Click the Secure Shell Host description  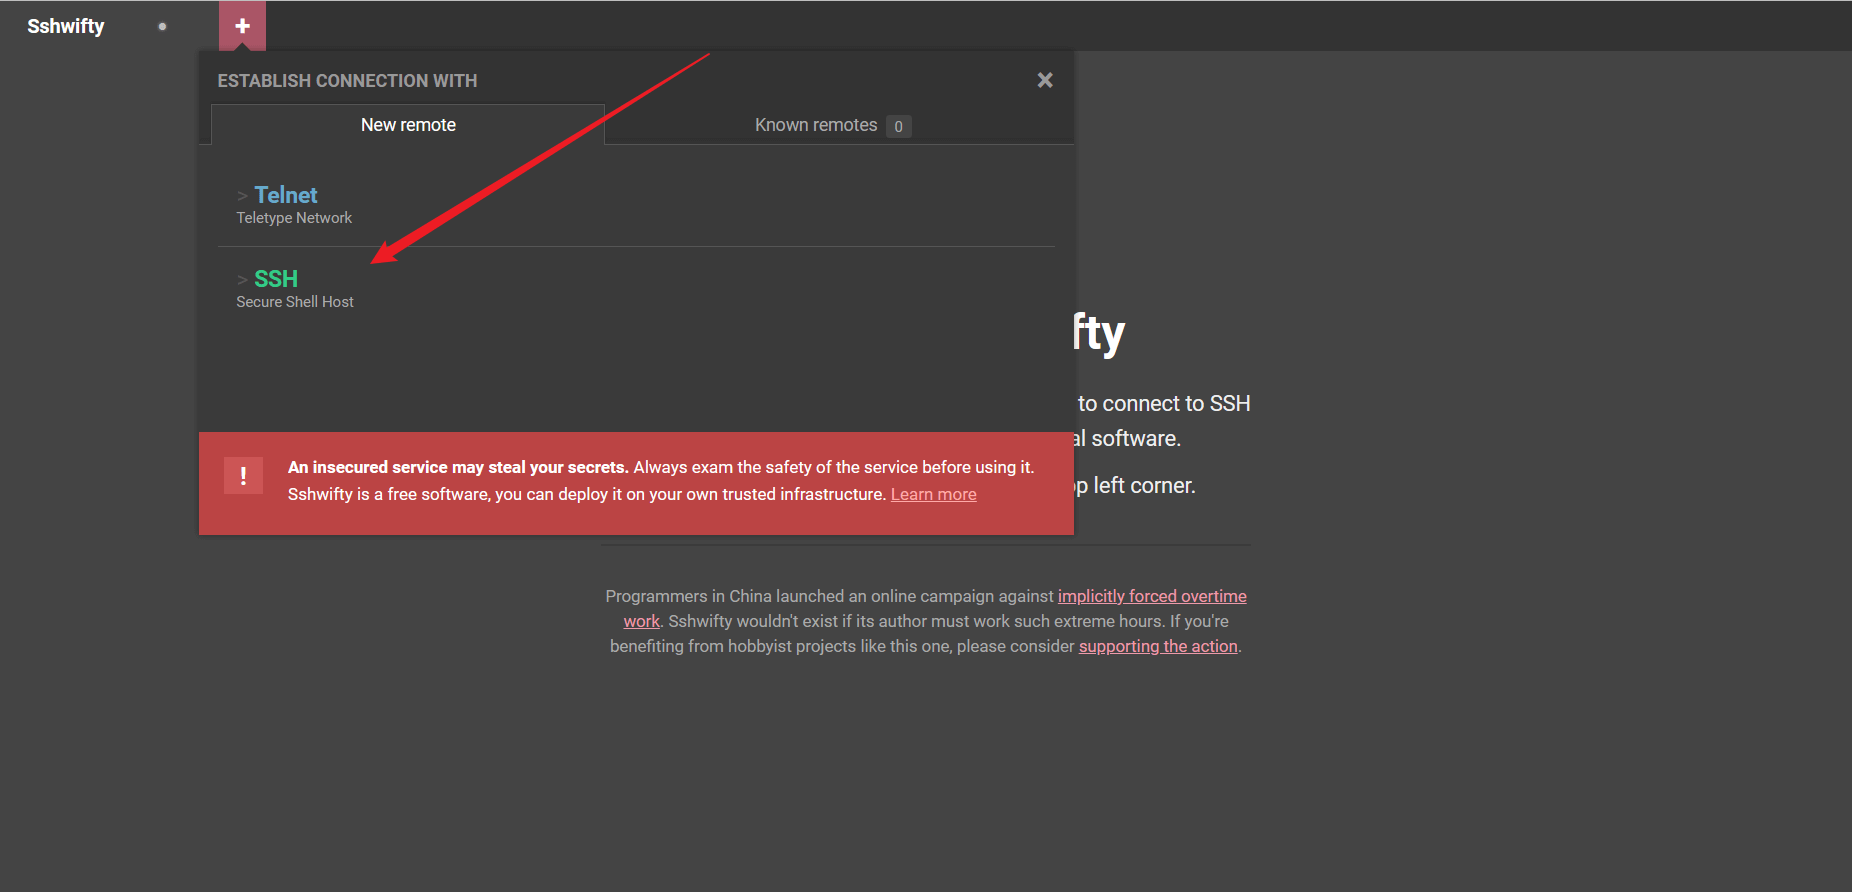[x=295, y=302]
